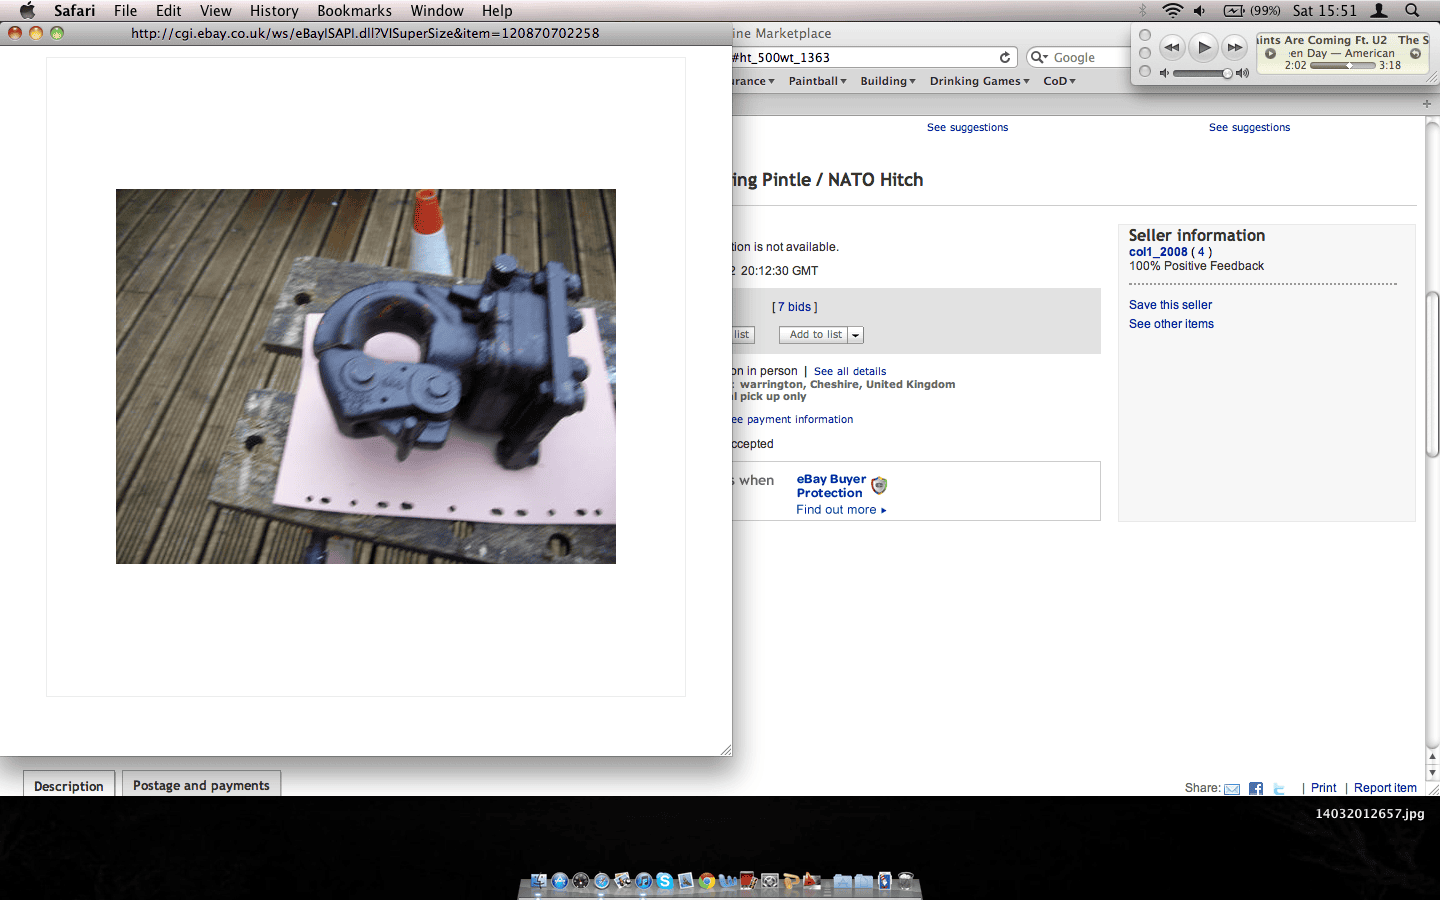This screenshot has width=1440, height=900.
Task: Click the menu bar volume icon
Action: click(1200, 10)
